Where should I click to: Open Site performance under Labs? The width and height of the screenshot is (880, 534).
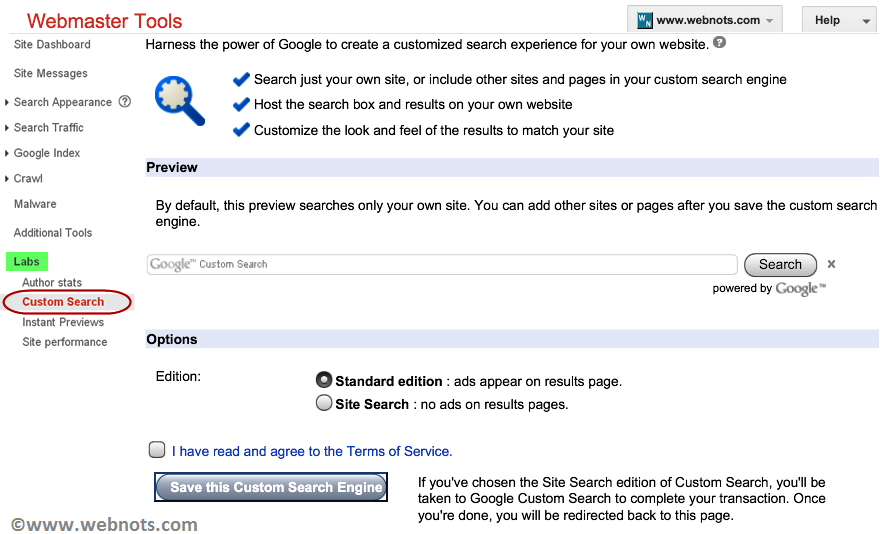[x=65, y=342]
